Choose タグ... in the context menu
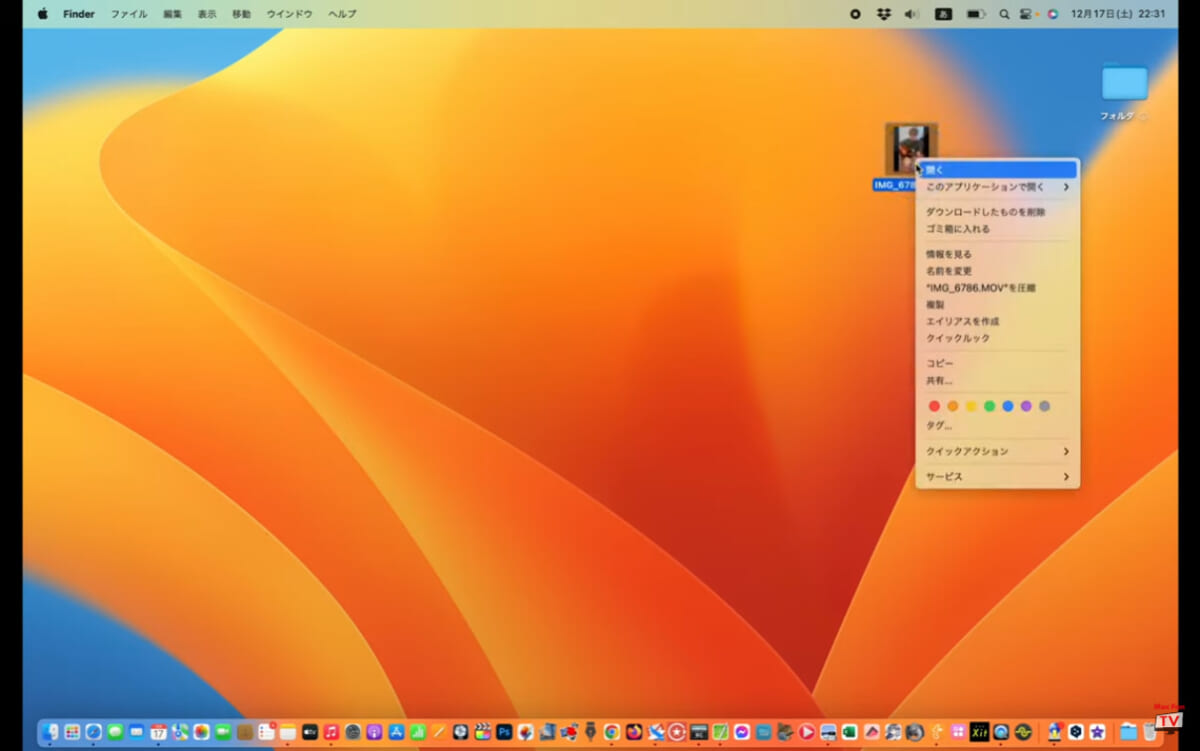This screenshot has width=1200, height=751. click(x=997, y=426)
